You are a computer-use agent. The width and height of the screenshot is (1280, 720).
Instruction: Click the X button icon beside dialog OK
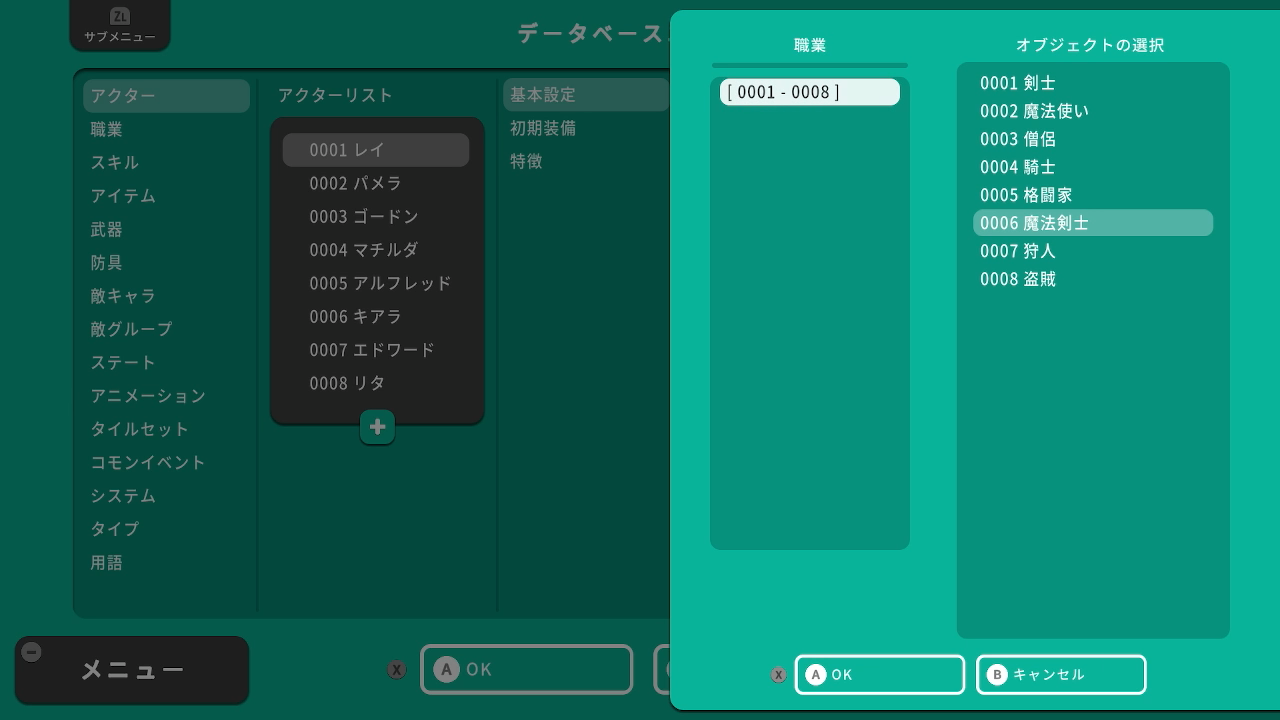point(779,675)
